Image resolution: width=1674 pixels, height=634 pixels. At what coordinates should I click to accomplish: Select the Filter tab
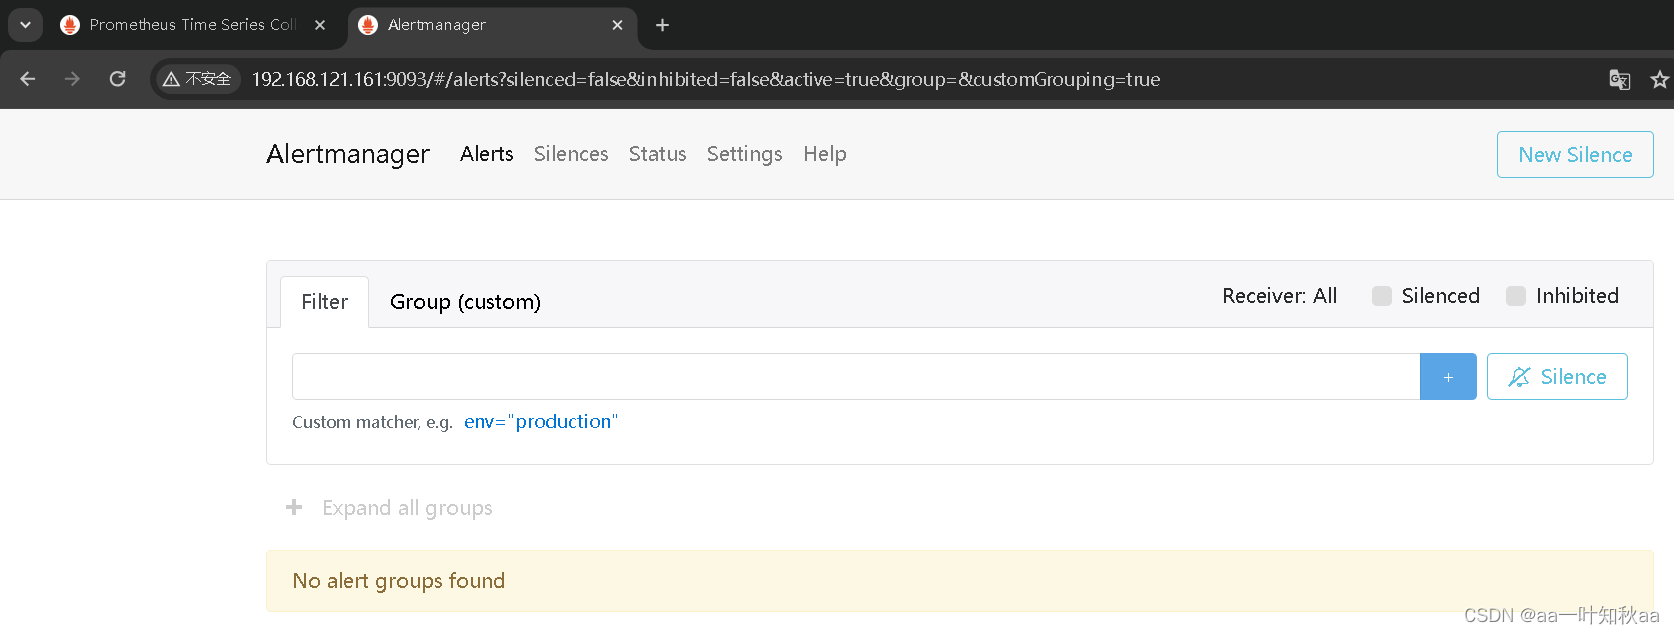325,302
